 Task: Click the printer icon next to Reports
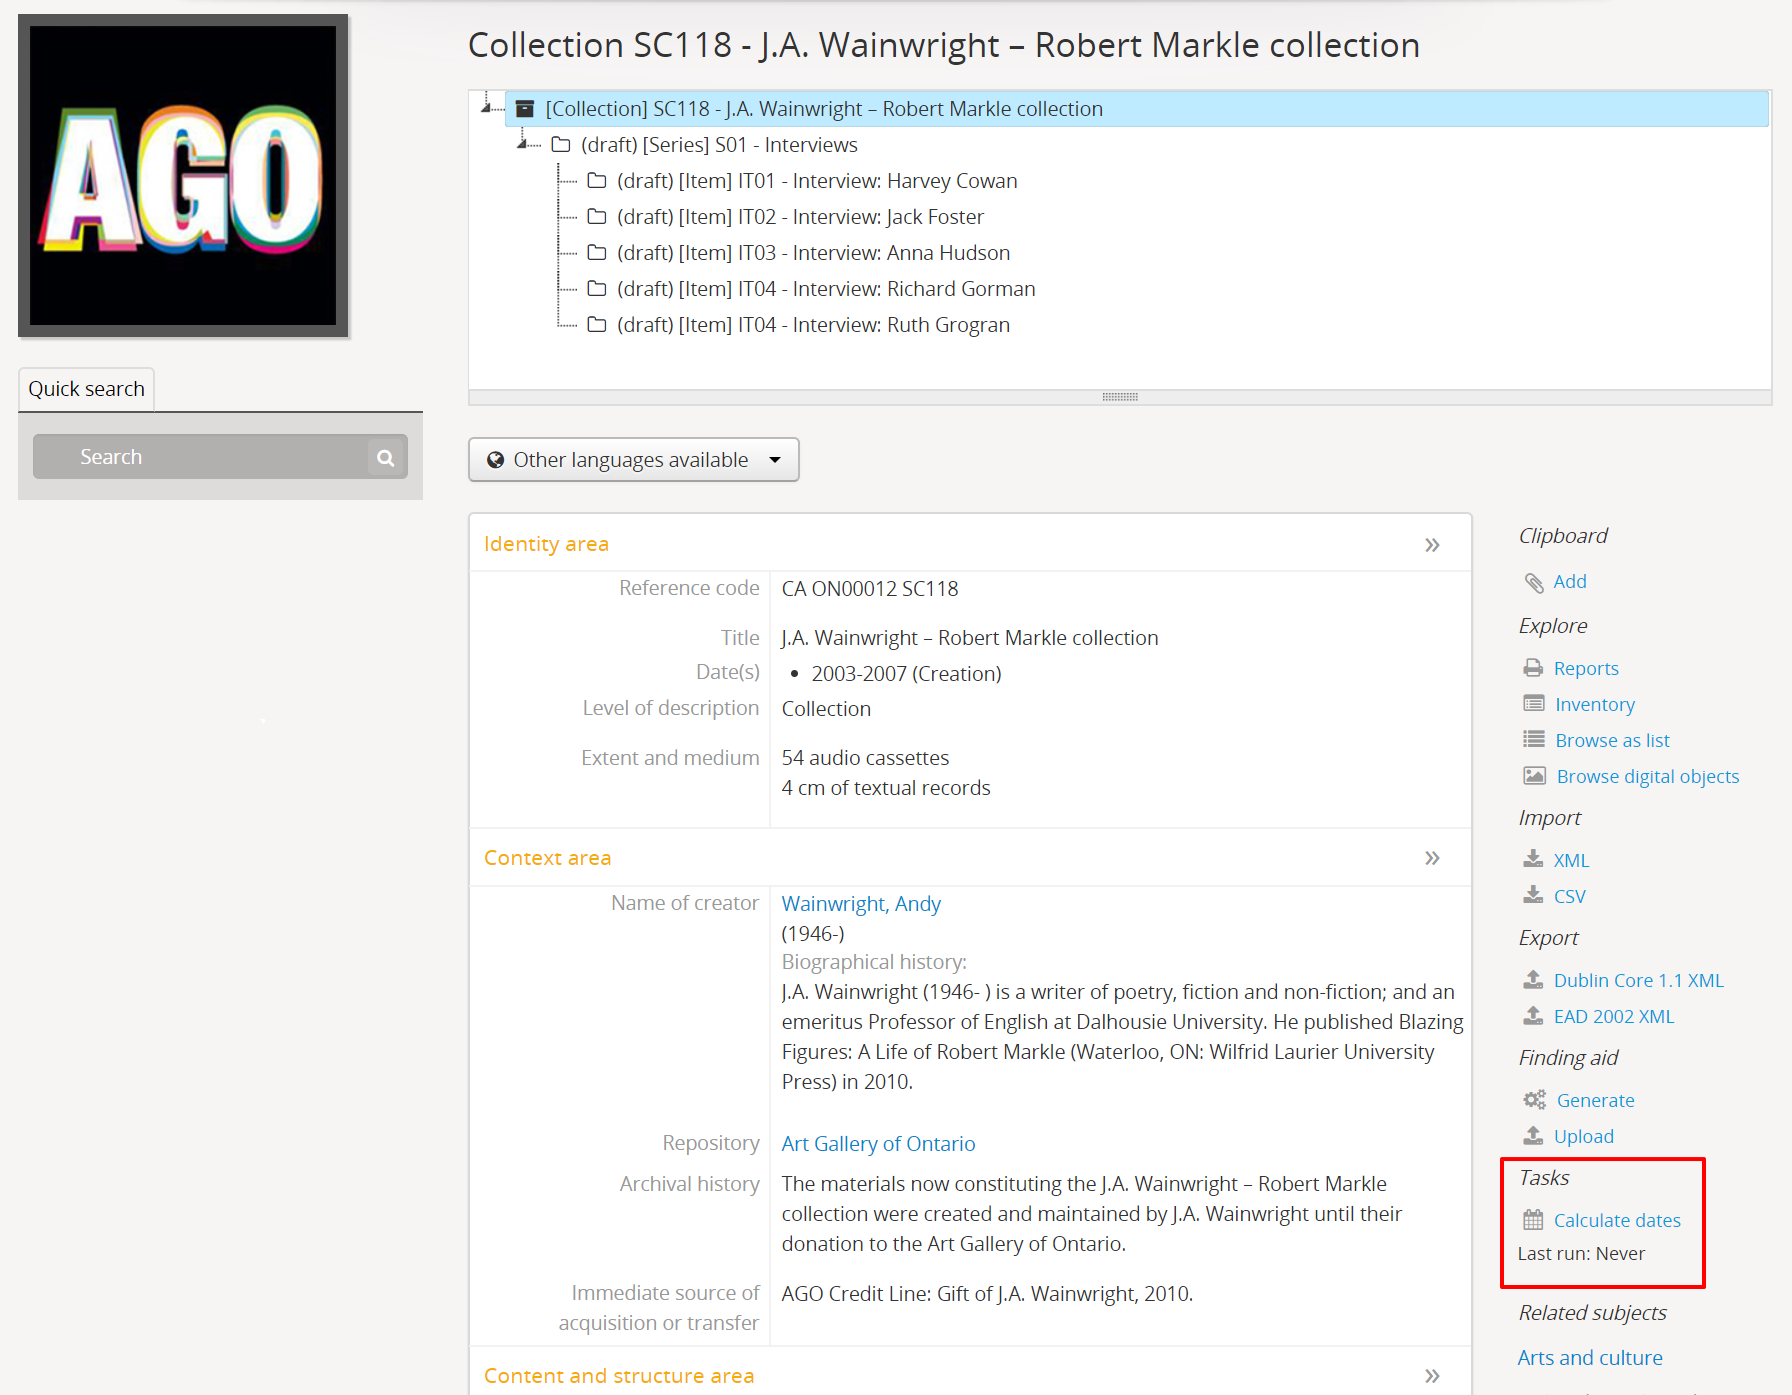tap(1533, 668)
